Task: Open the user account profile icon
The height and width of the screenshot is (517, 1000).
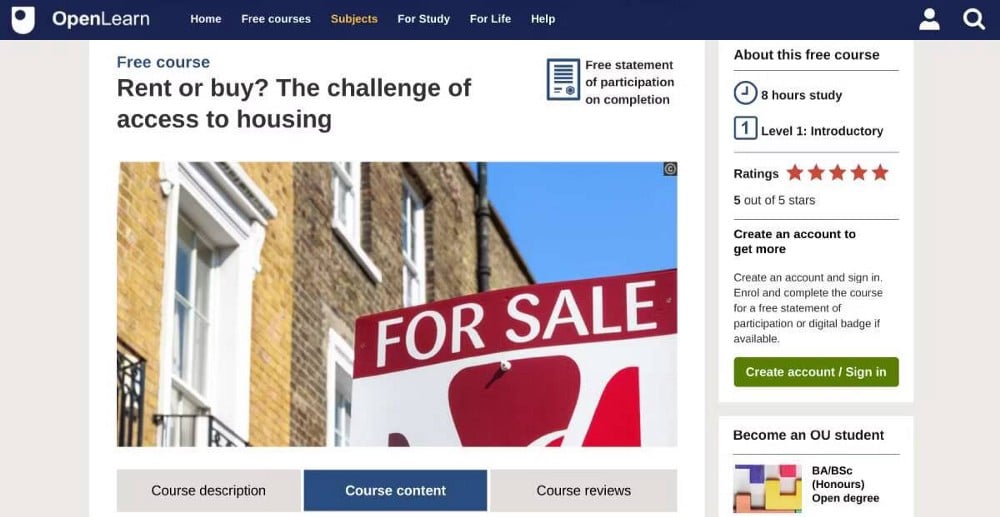Action: pyautogui.click(x=929, y=19)
